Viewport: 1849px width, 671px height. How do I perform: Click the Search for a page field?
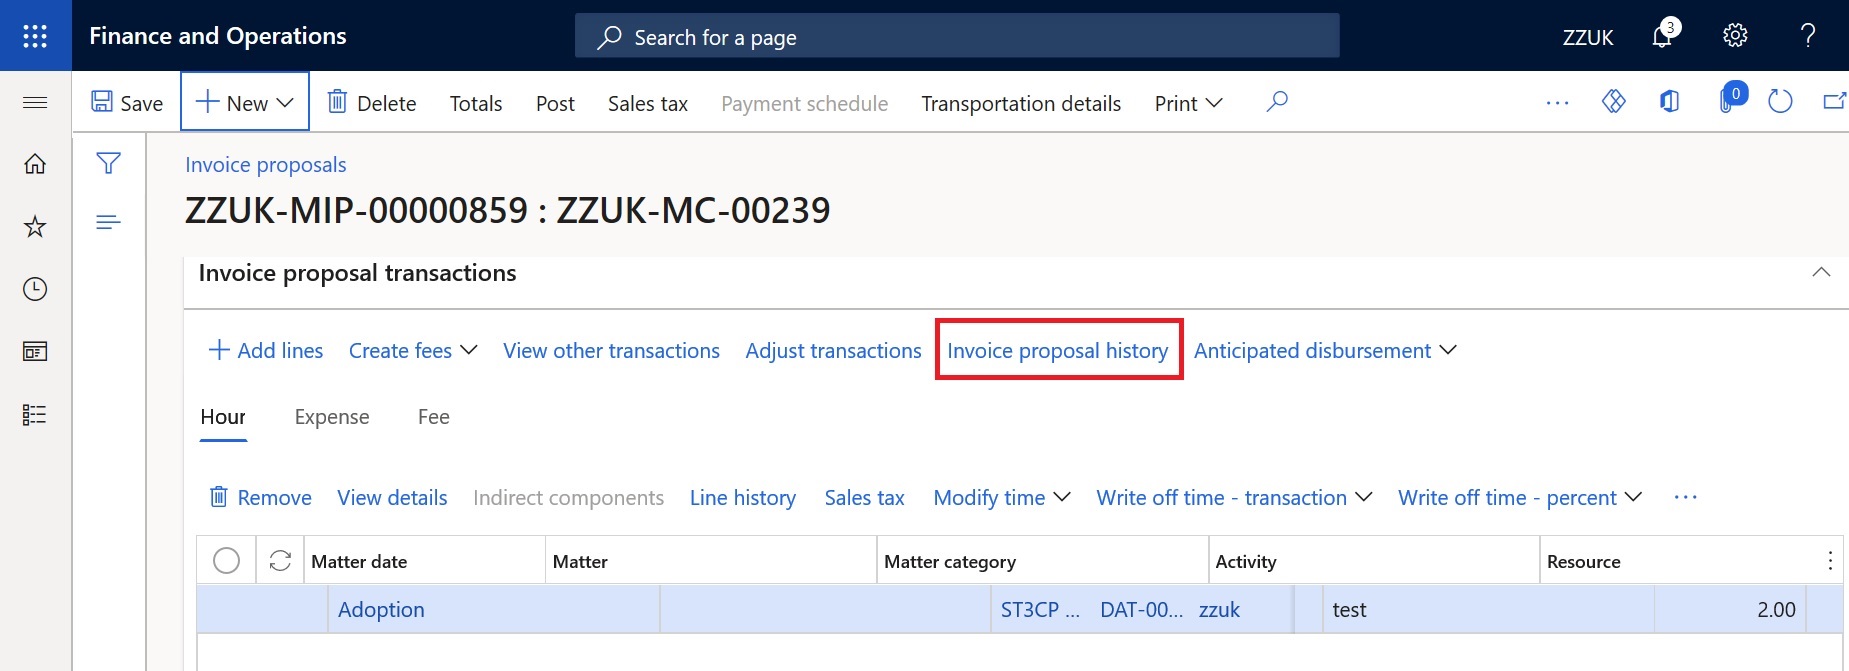[x=957, y=37]
